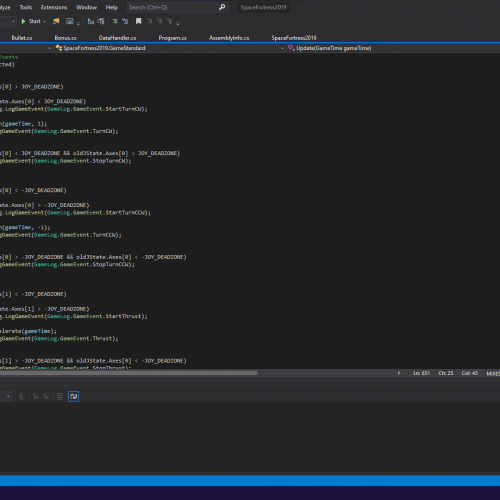Click the Col: 43 status indicator
Viewport: 500px width, 500px height.
pyautogui.click(x=470, y=373)
